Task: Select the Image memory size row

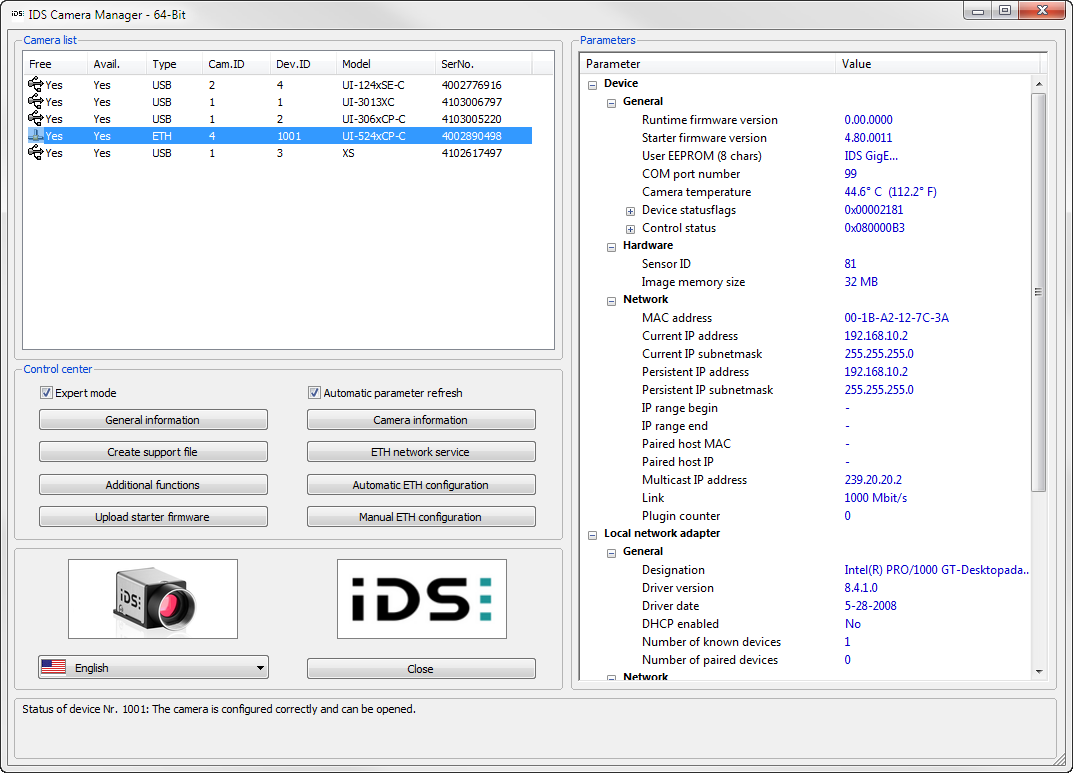Action: 805,282
